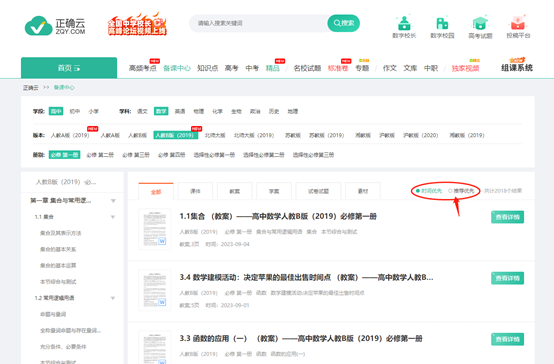Open the 1.1集合 document thumbnail

[x=155, y=229]
